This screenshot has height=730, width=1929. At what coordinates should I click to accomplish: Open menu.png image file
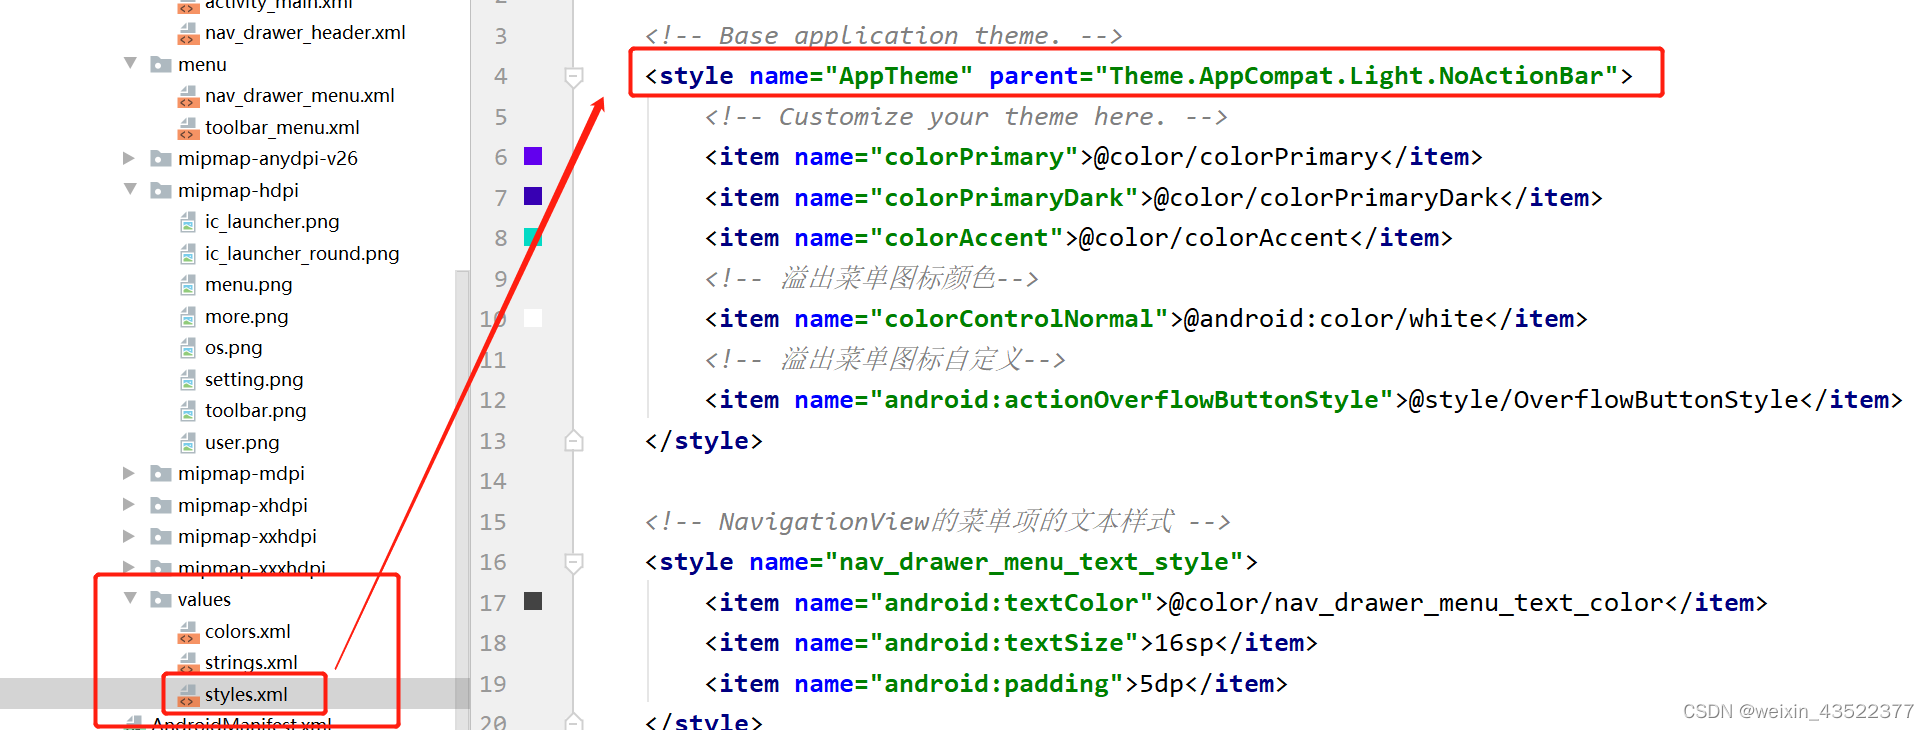pyautogui.click(x=249, y=285)
